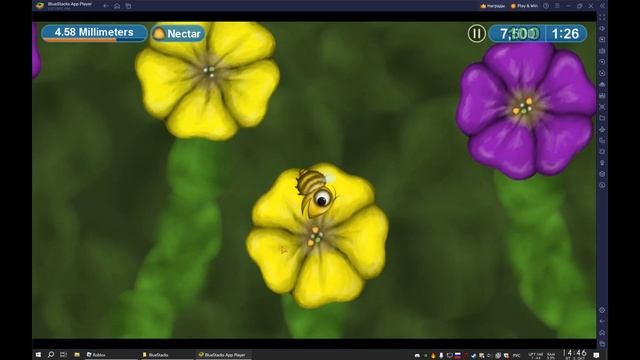Click the center of the bee's yellow flower

[315, 237]
